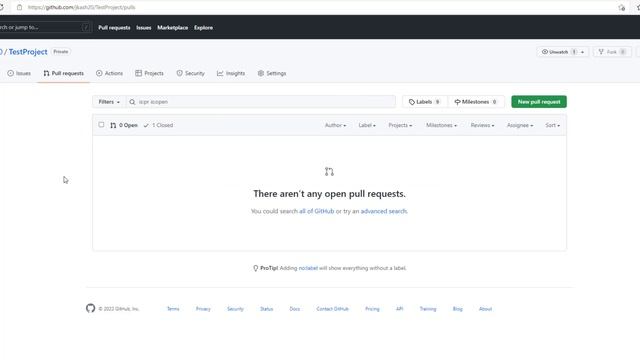Screen dimensions: 640x360
Task: Open the Issues repository tab
Action: click(x=19, y=73)
